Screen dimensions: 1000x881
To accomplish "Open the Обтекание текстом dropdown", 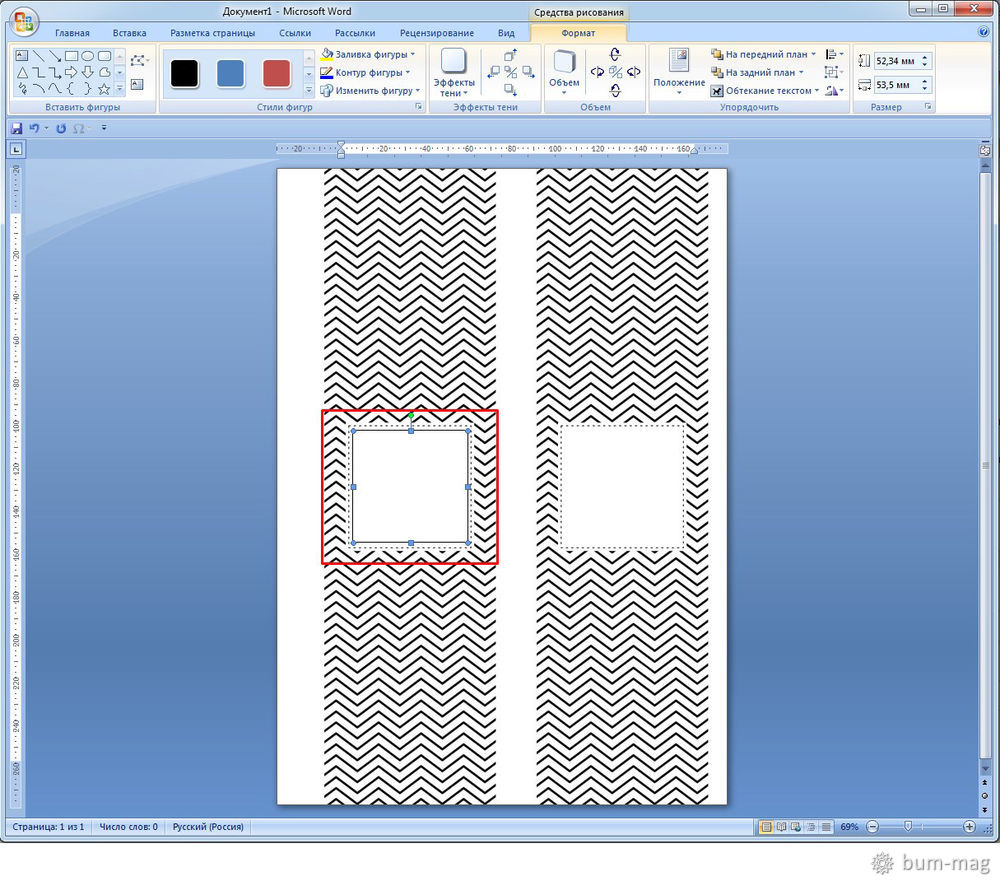I will click(765, 91).
